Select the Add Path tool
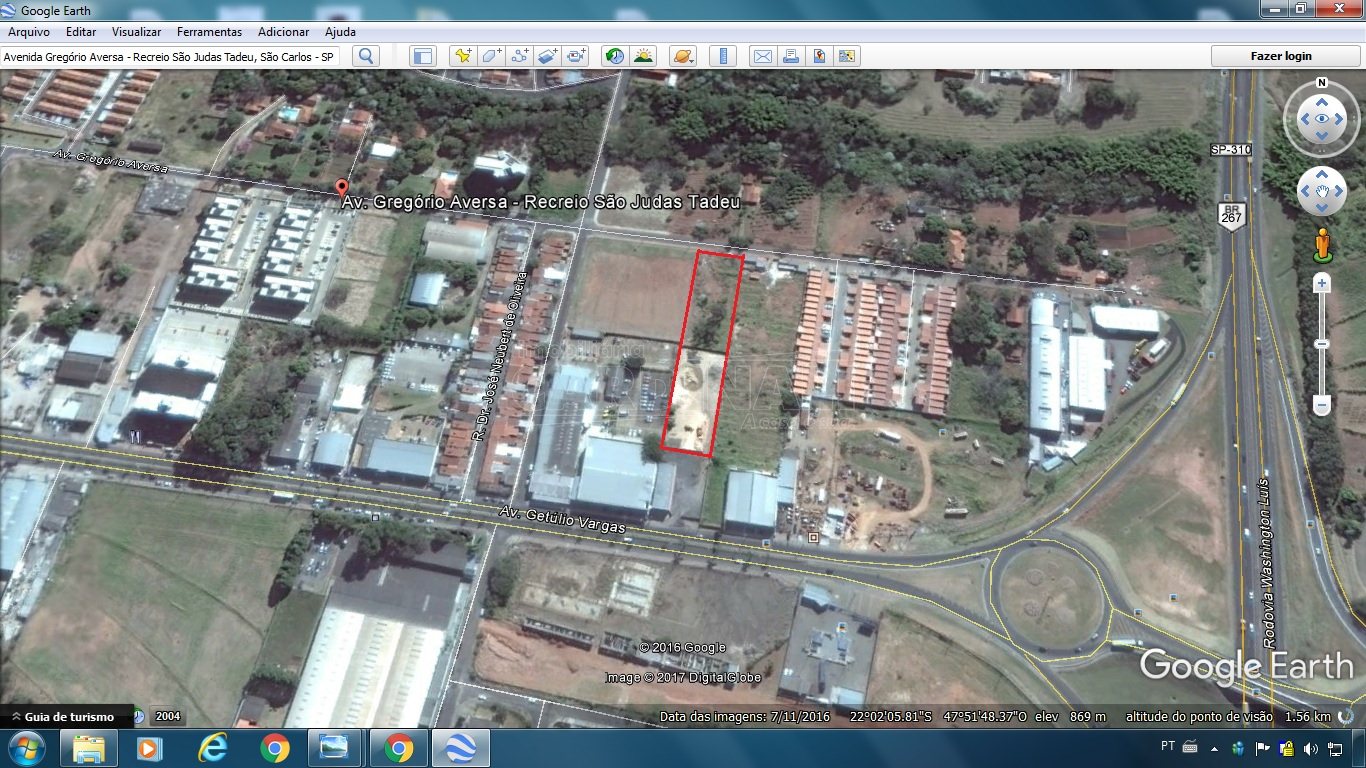This screenshot has height=768, width=1366. coord(519,56)
